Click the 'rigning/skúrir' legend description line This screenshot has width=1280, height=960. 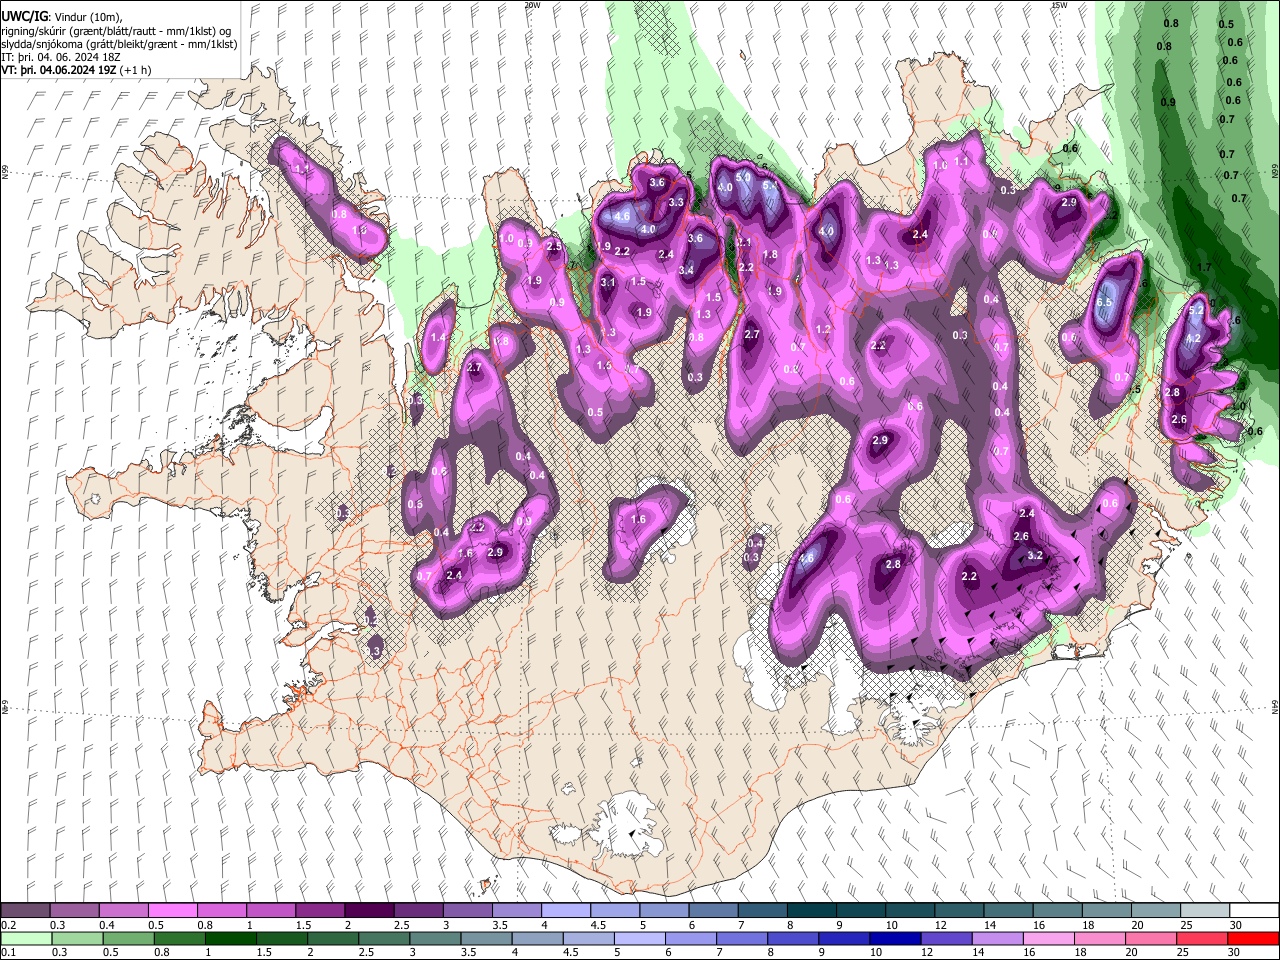[115, 31]
